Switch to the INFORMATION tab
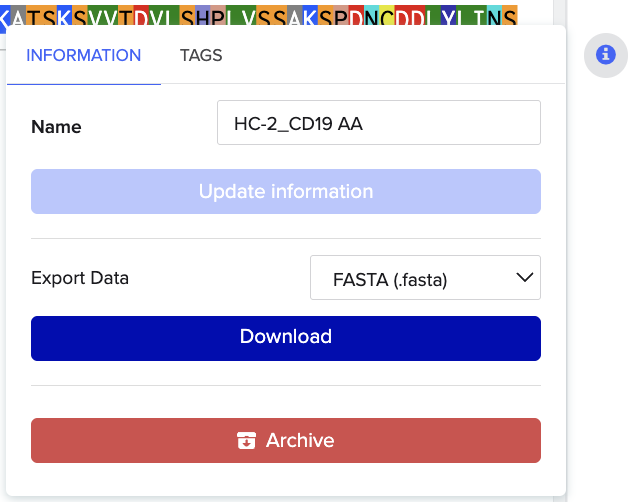 (x=84, y=56)
